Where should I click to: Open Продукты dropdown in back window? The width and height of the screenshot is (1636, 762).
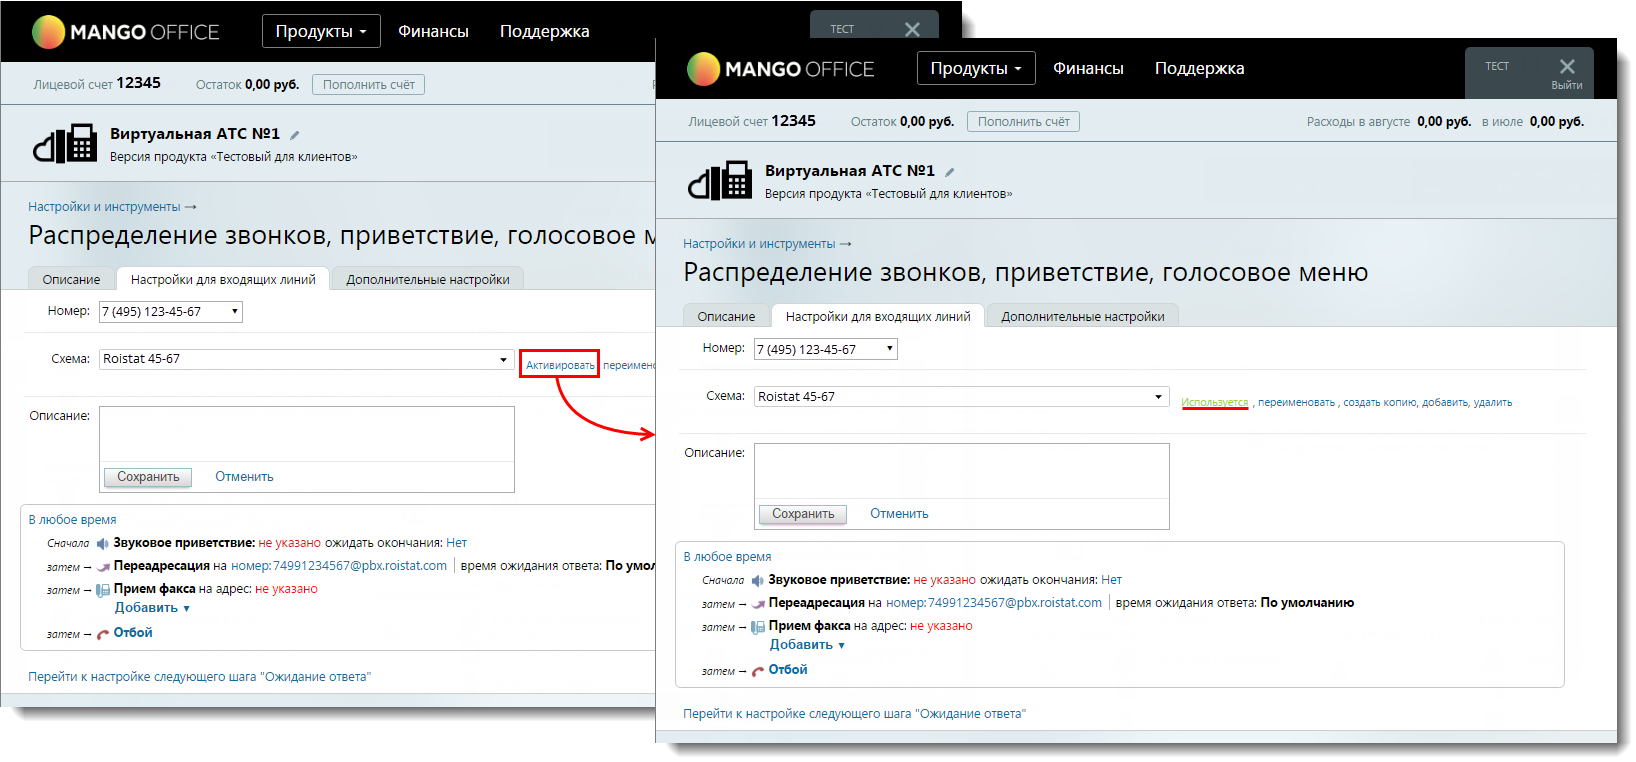(321, 31)
